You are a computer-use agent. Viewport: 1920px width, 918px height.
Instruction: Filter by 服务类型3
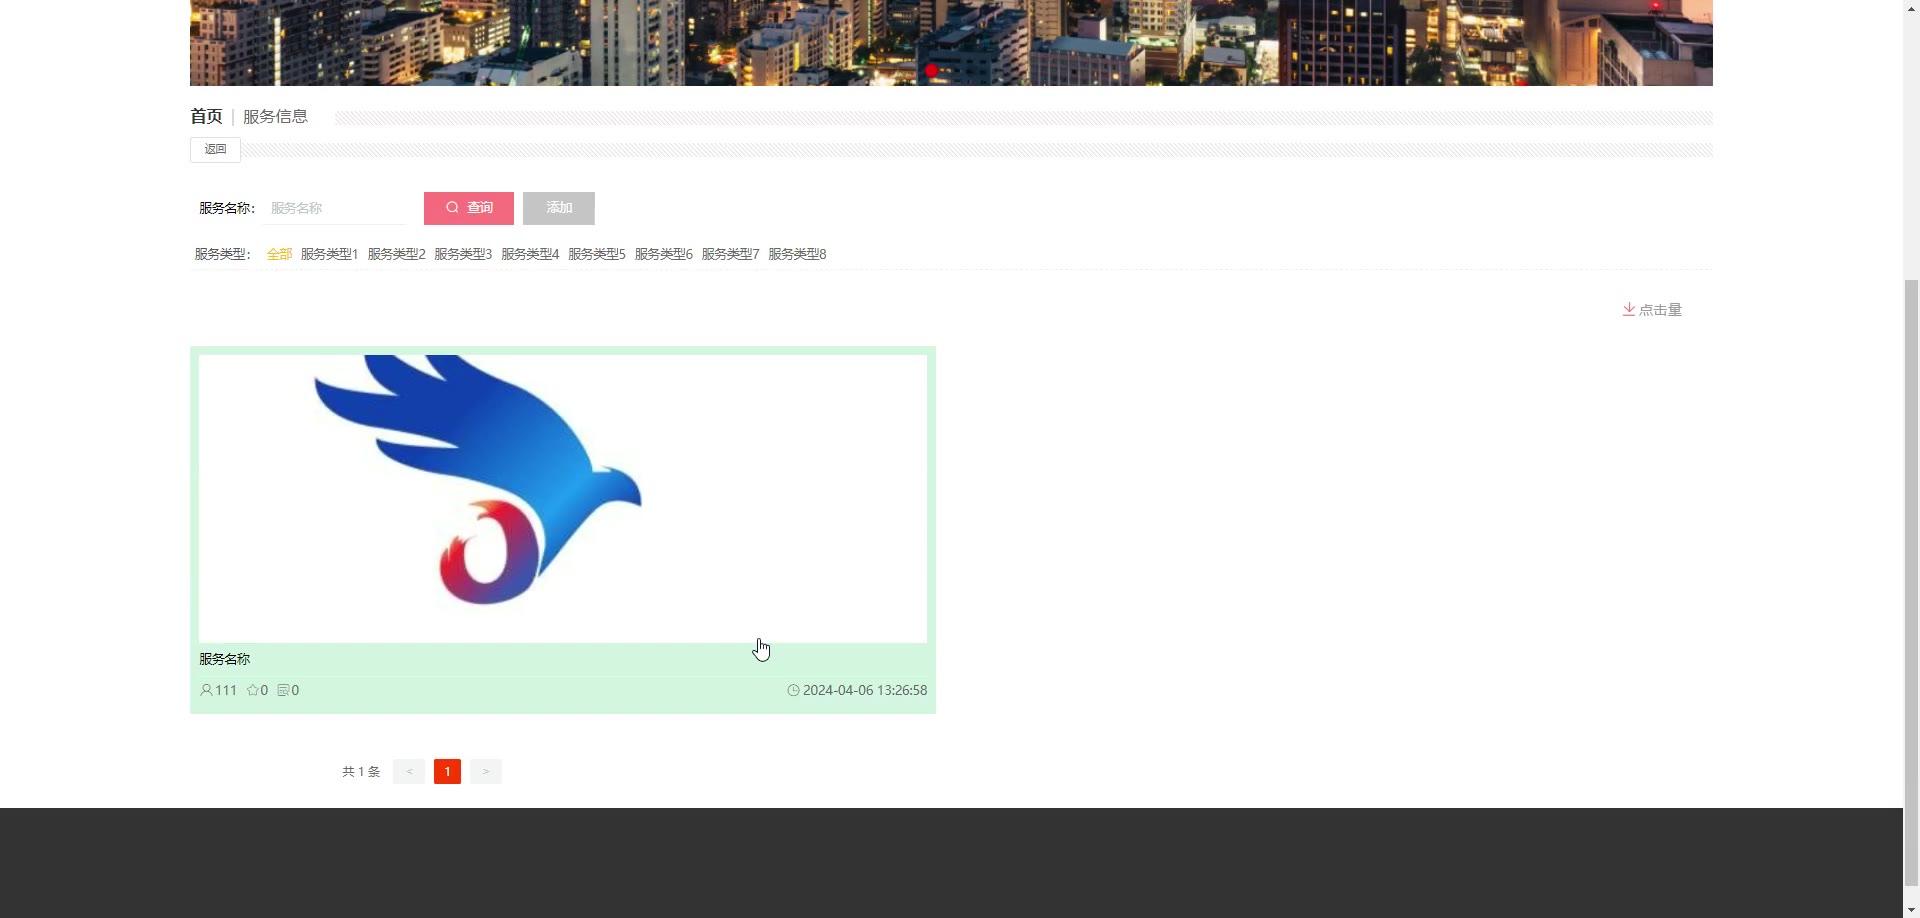(x=463, y=254)
